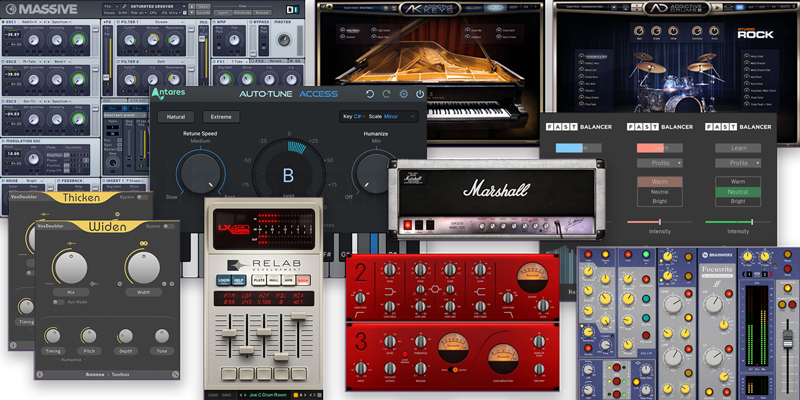The width and height of the screenshot is (800, 400).
Task: Click the Master knob in Massive
Action: [284, 39]
